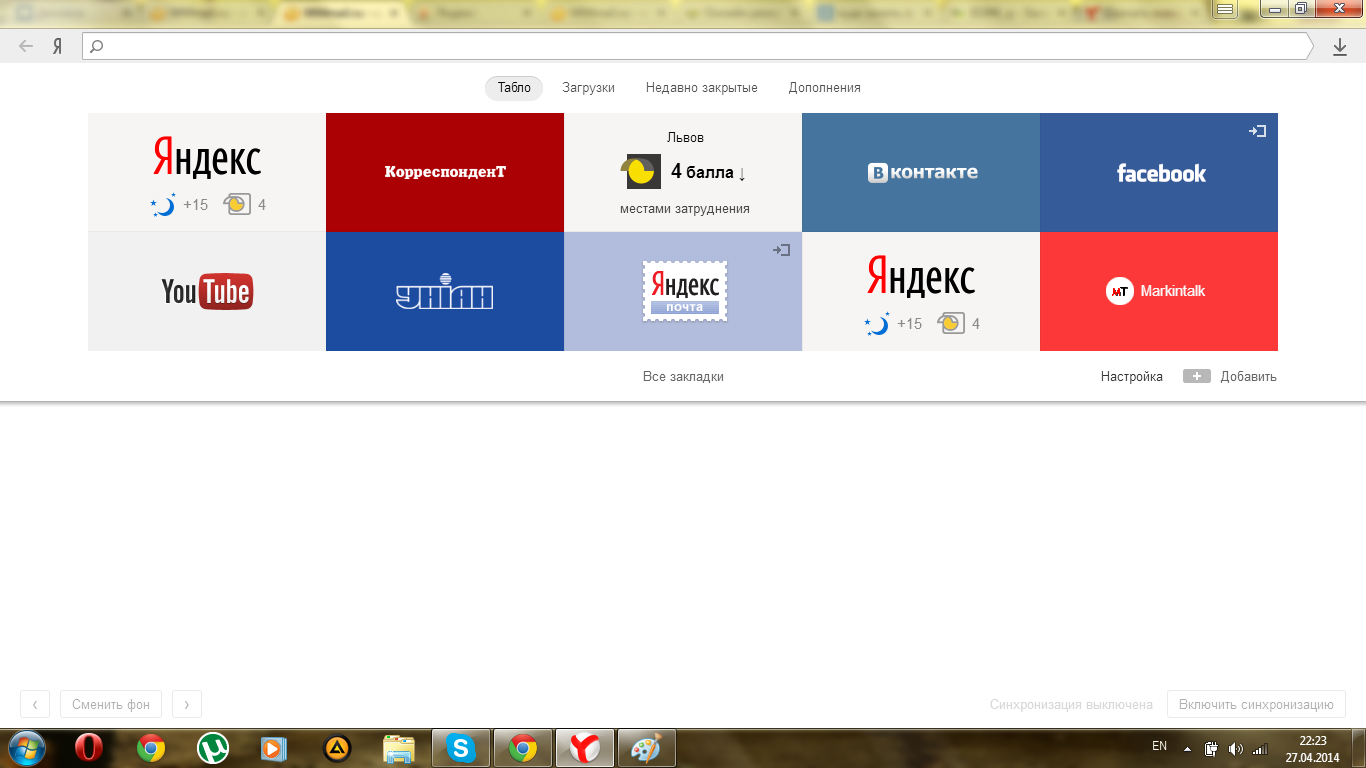This screenshot has width=1366, height=768.
Task: Click the Yandex "Я" home button
Action: (58, 46)
